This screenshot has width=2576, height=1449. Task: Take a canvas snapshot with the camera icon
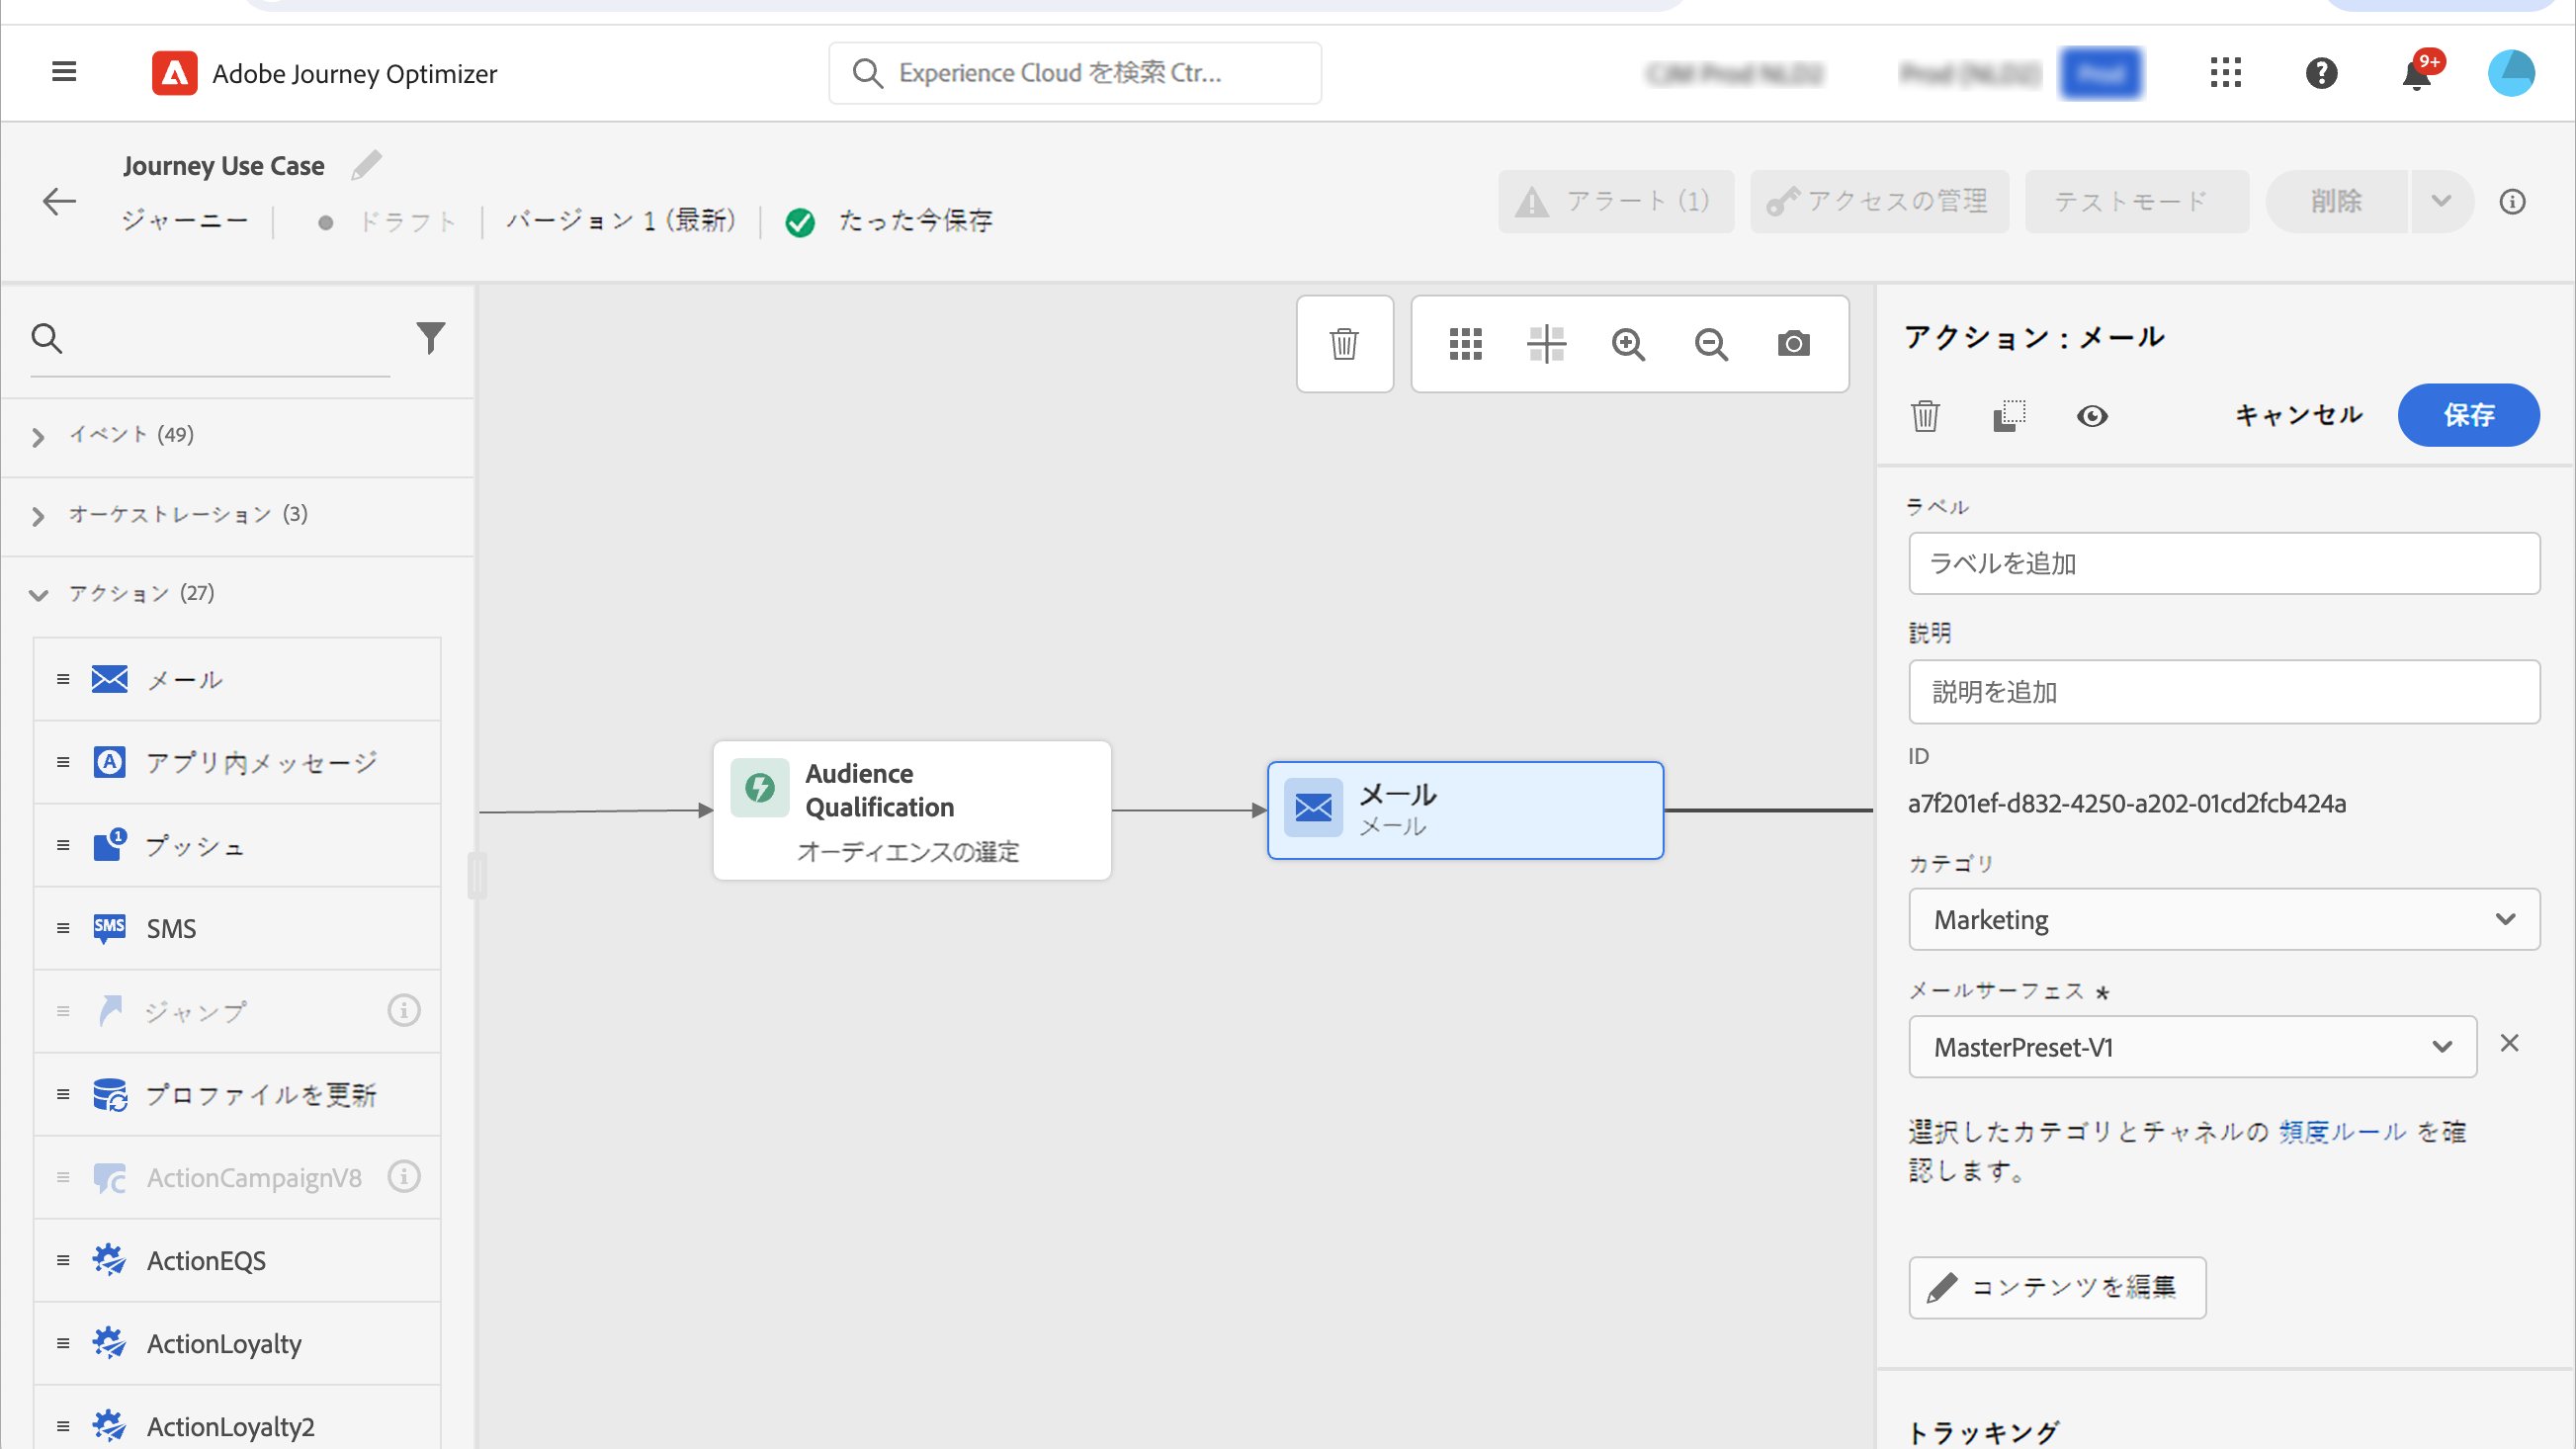coord(1793,344)
